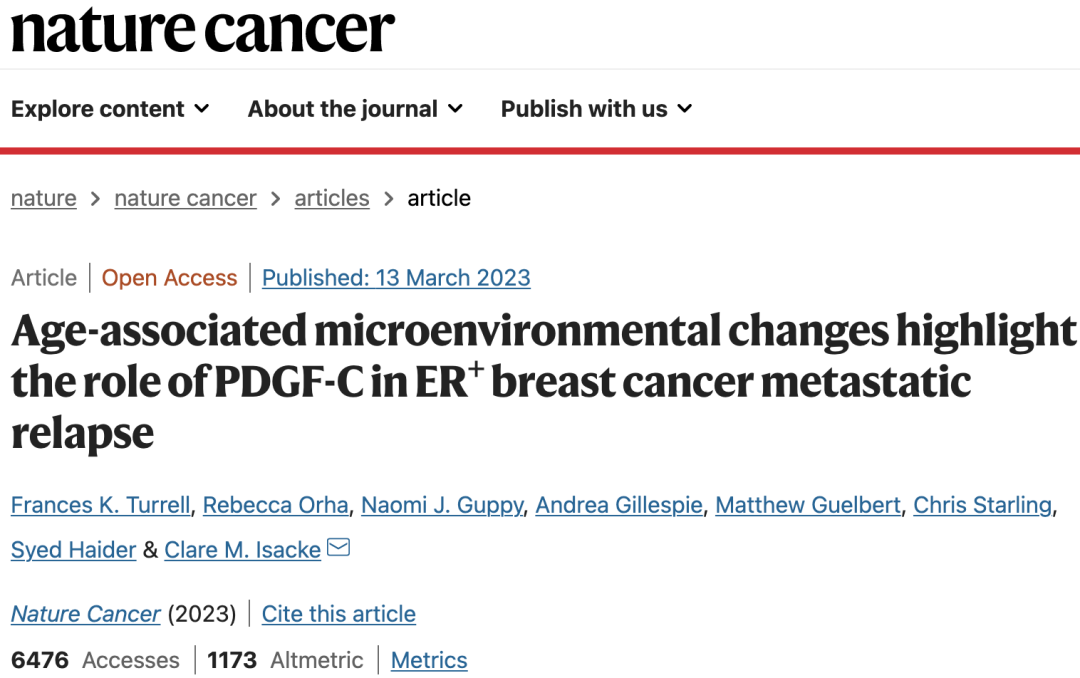The width and height of the screenshot is (1080, 678).
Task: View author Naomi J. Guppy
Action: [442, 506]
